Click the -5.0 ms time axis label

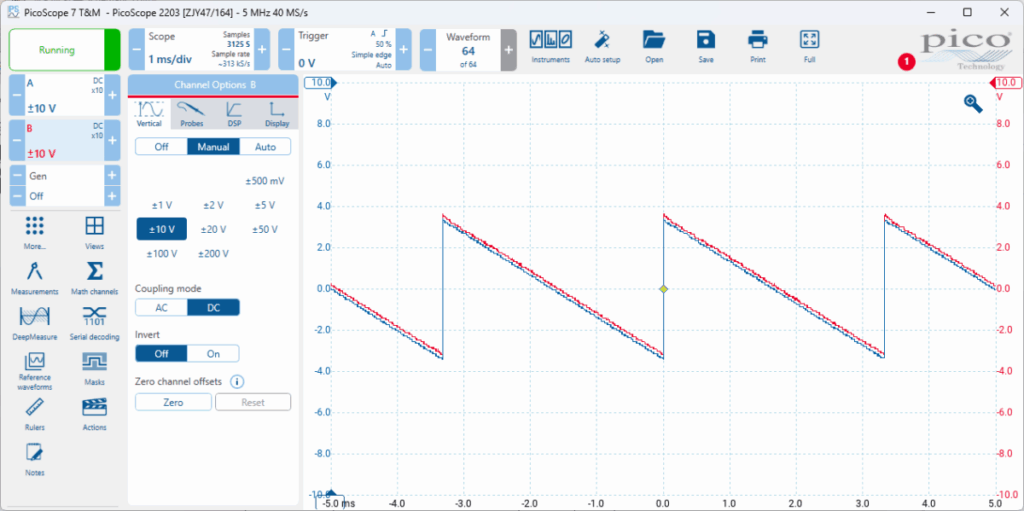pyautogui.click(x=336, y=504)
